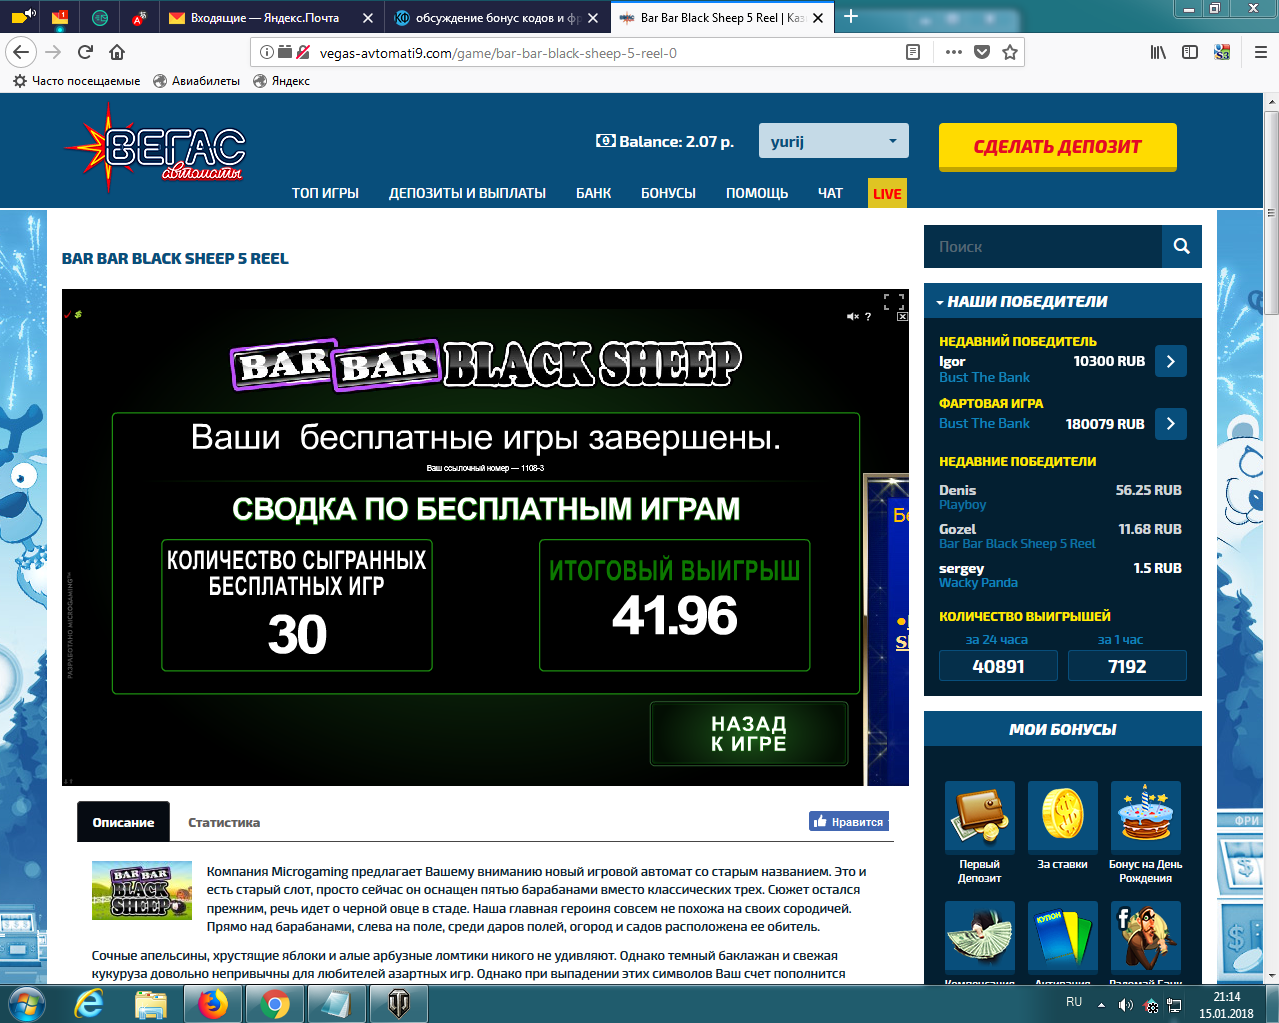Click the Нравится like button
This screenshot has width=1279, height=1023.
coord(848,821)
